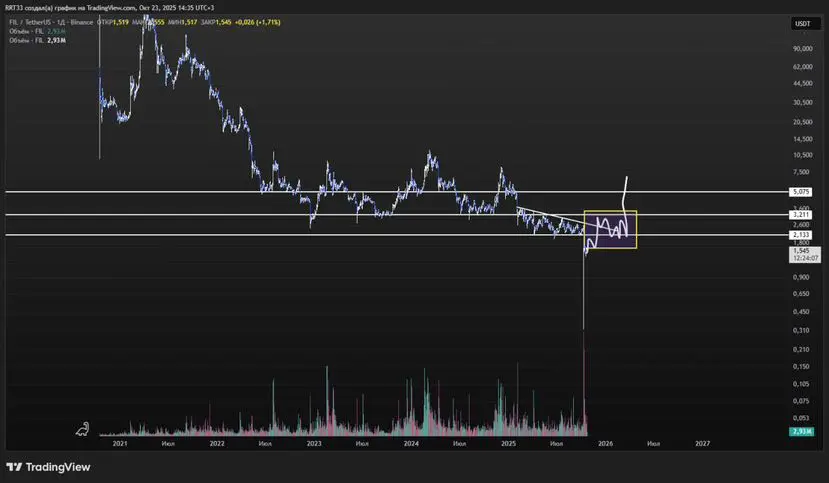The height and width of the screenshot is (483, 829).
Task: Click the 2027 label on time axis
Action: point(702,444)
